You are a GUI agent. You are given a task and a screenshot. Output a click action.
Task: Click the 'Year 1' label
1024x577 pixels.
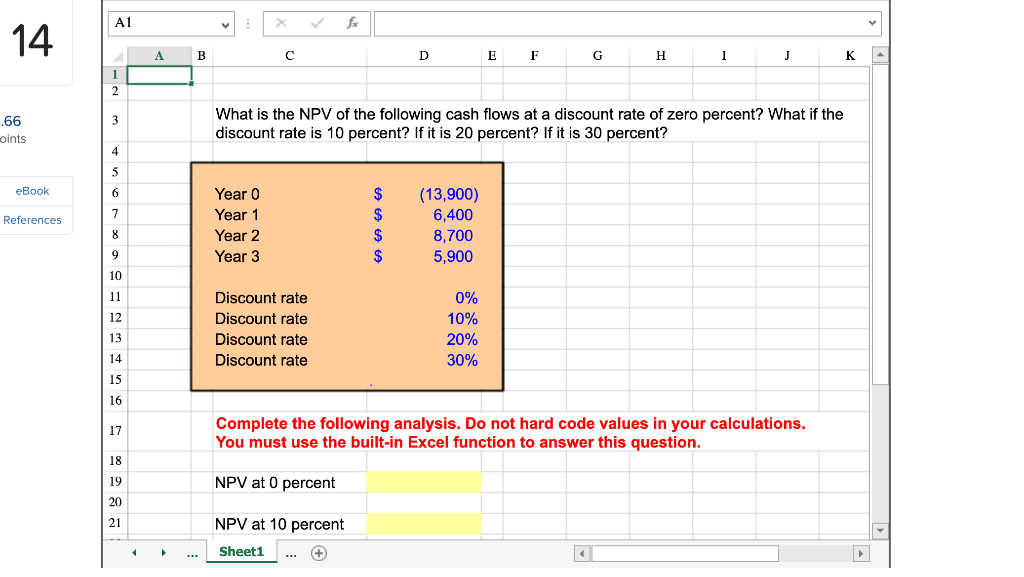[x=237, y=215]
